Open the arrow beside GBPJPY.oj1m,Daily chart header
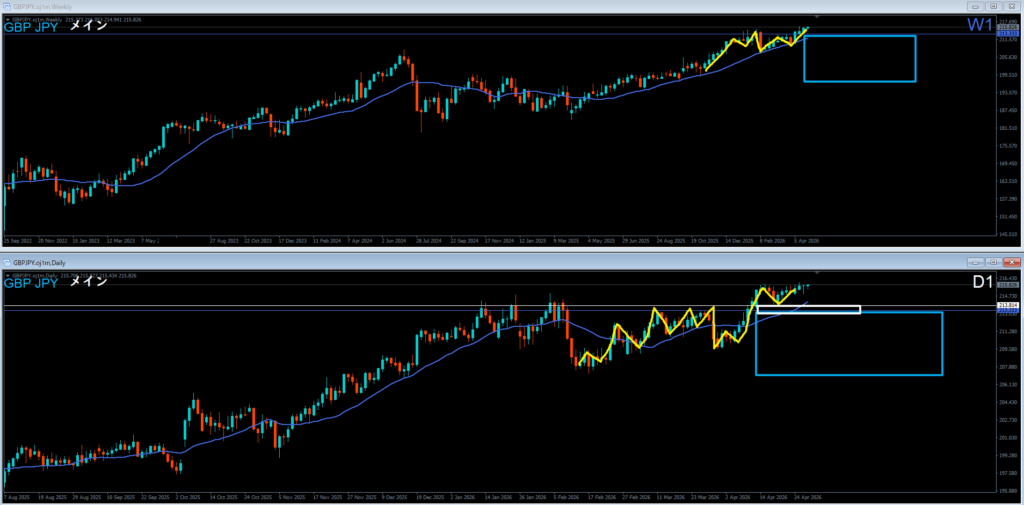The image size is (1024, 505). tap(8, 276)
